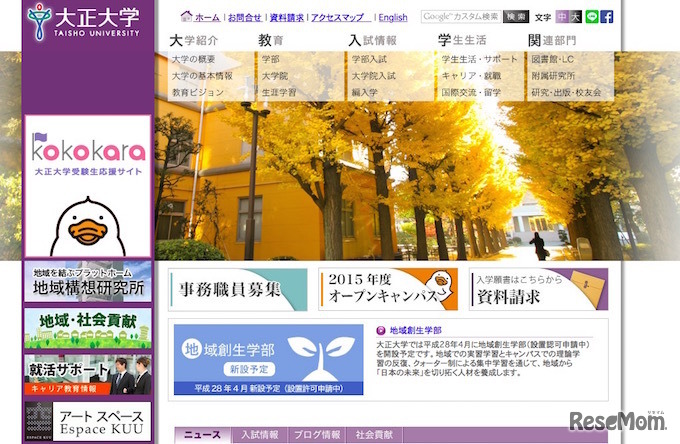Switch to the ブログ情報 tab
The width and height of the screenshot is (680, 444).
317,435
